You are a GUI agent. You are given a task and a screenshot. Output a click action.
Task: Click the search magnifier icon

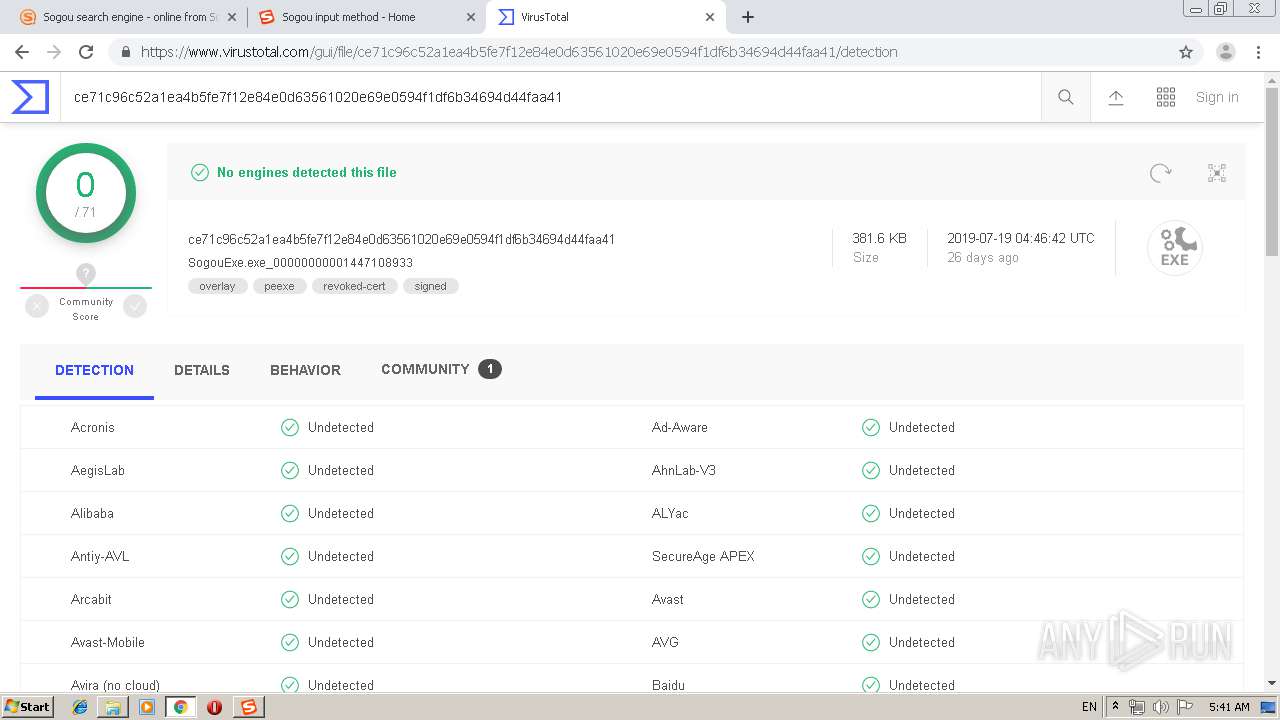1066,97
